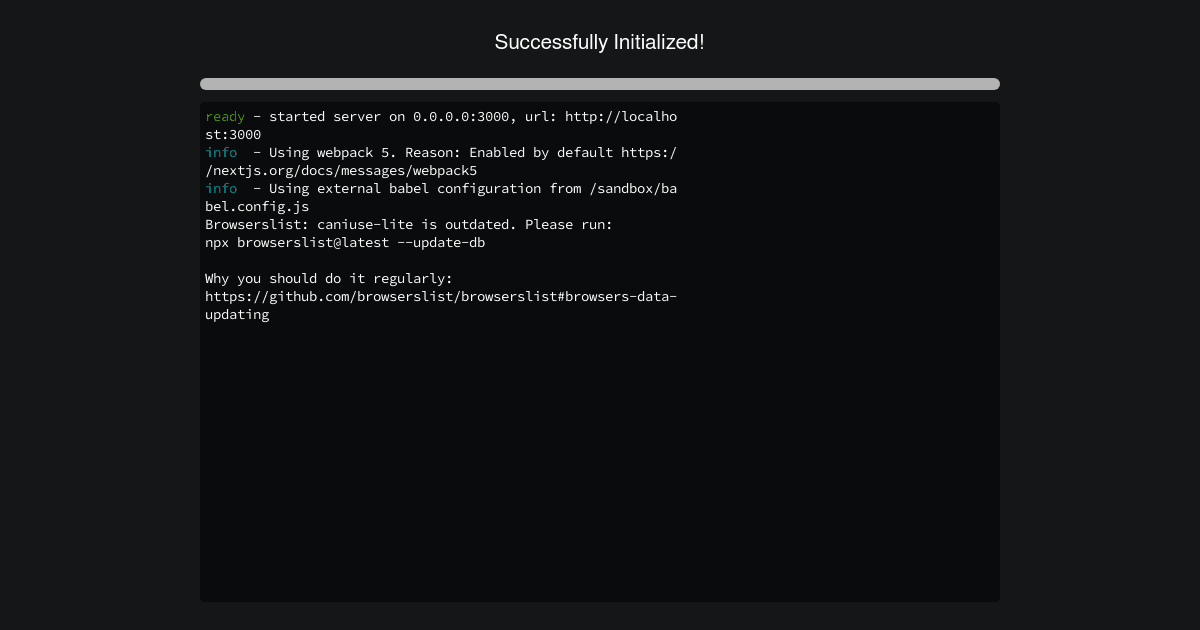Click the second 'info' log label
Screen dimensions: 1200x630
click(x=221, y=188)
